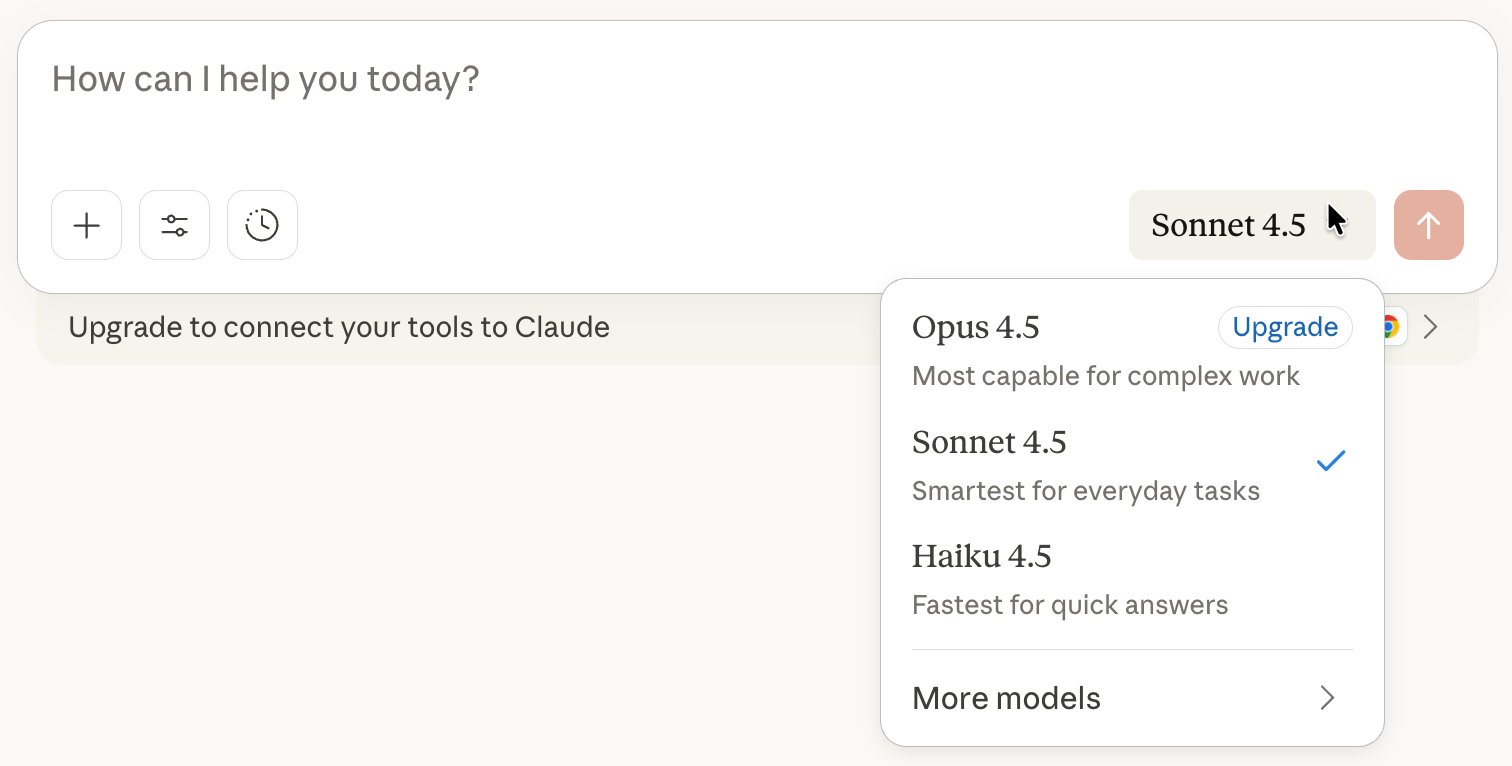Viewport: 1512px width, 766px height.
Task: Click the plus icon to add attachments
Action: 87,226
